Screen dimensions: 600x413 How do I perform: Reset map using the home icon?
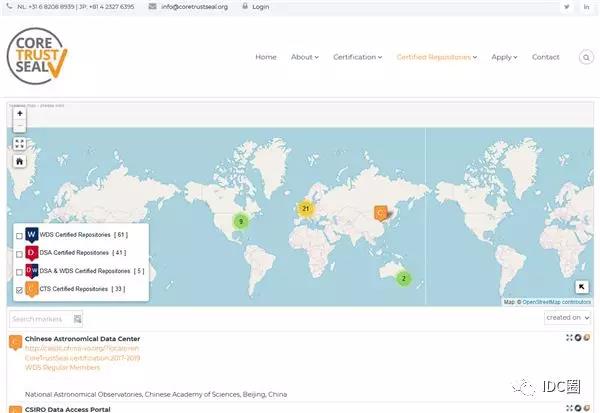pyautogui.click(x=20, y=162)
